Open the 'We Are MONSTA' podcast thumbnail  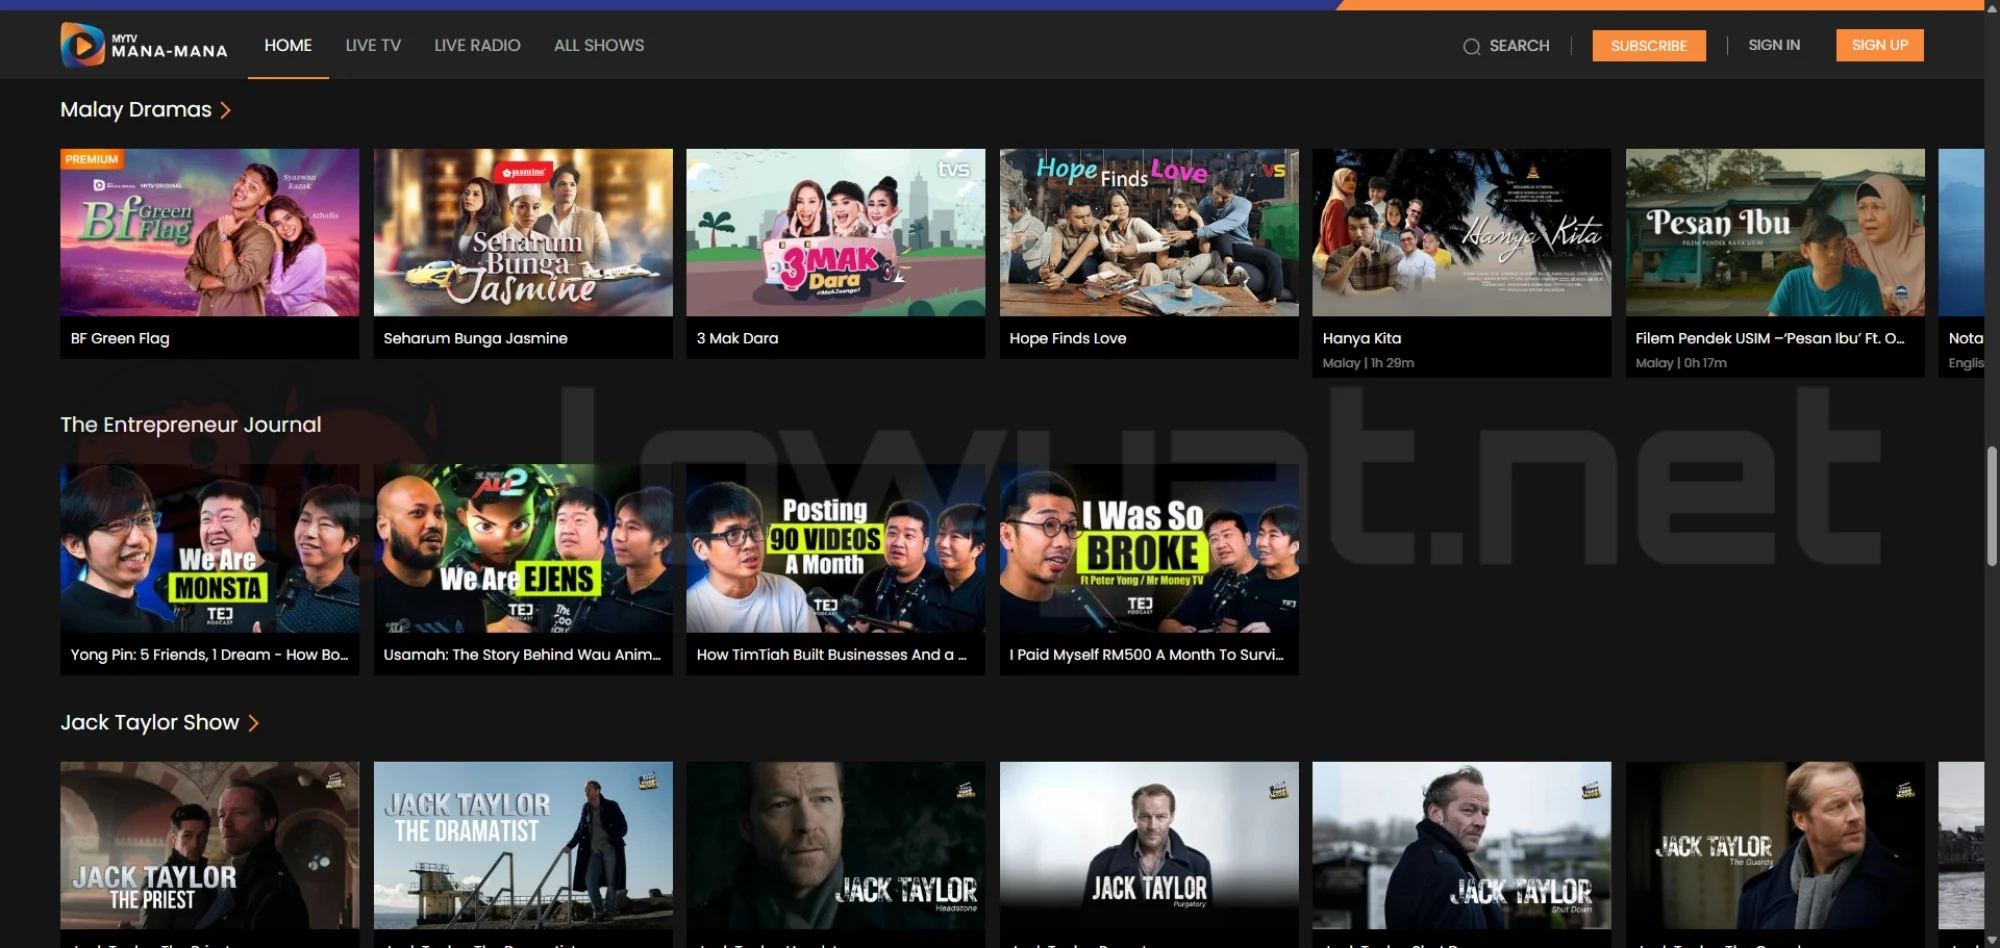[x=210, y=548]
